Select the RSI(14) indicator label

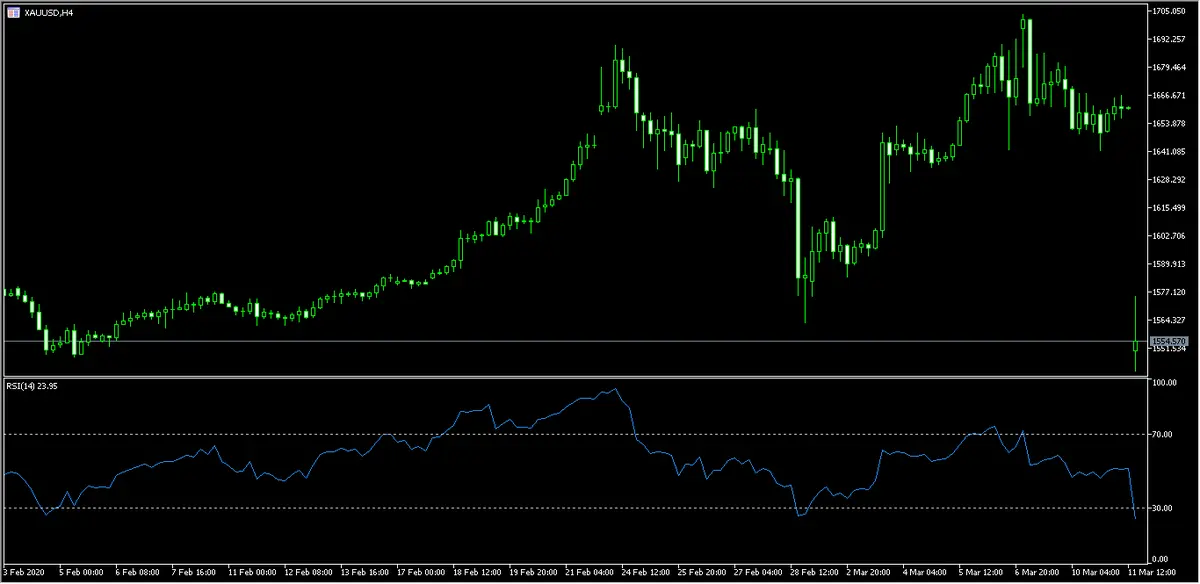(x=32, y=387)
